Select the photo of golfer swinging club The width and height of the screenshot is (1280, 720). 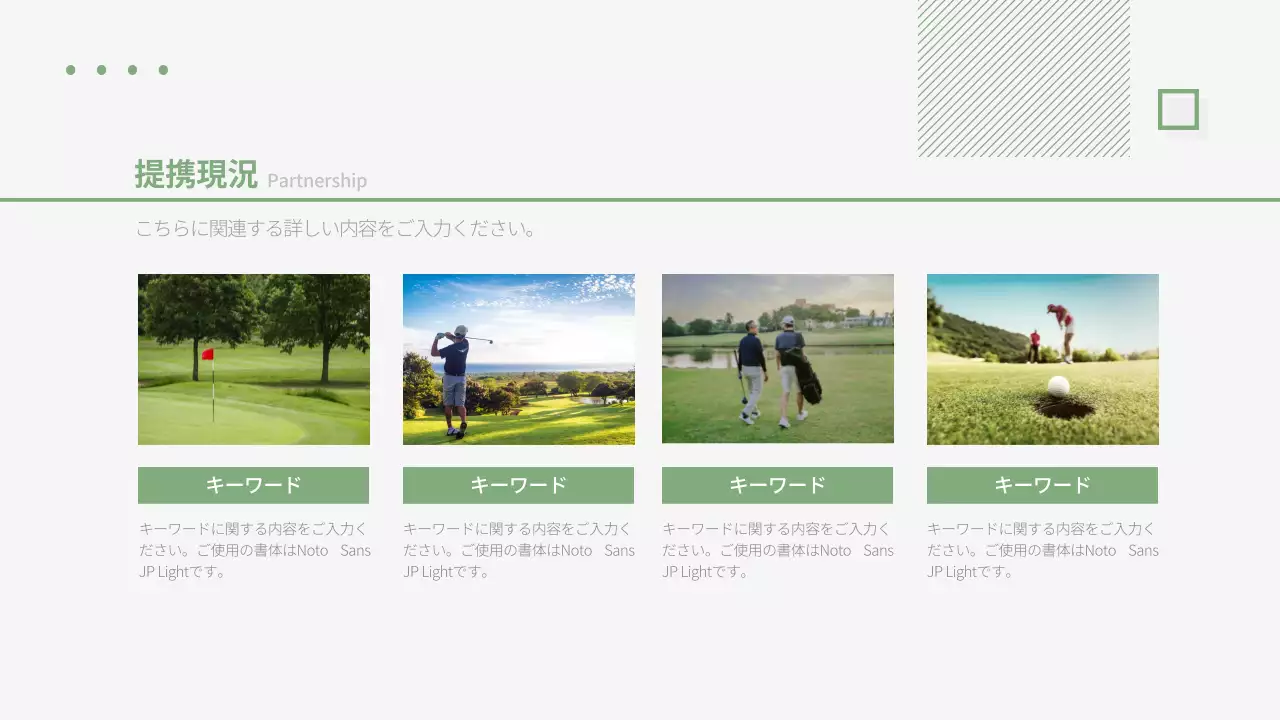click(518, 359)
